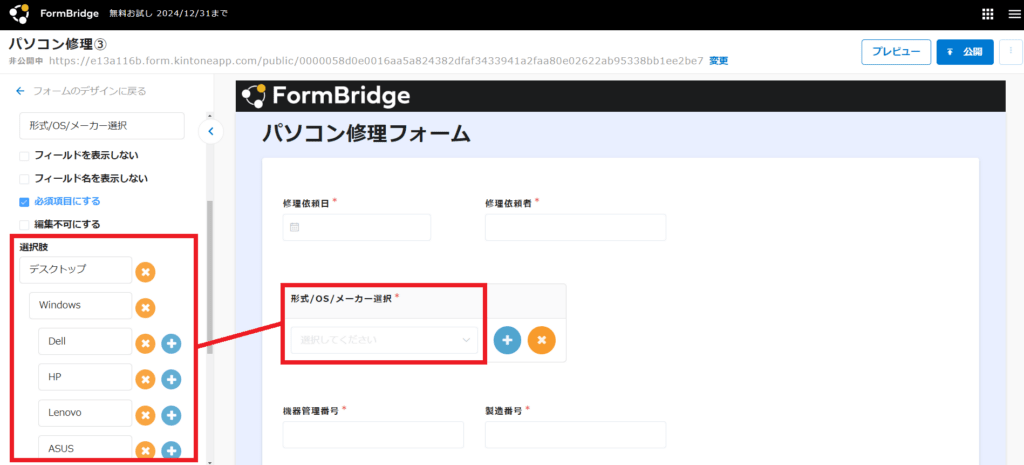Screen dimensions: 1024x465
Task: Add an option after Lenovo with blue plus
Action: 171,415
